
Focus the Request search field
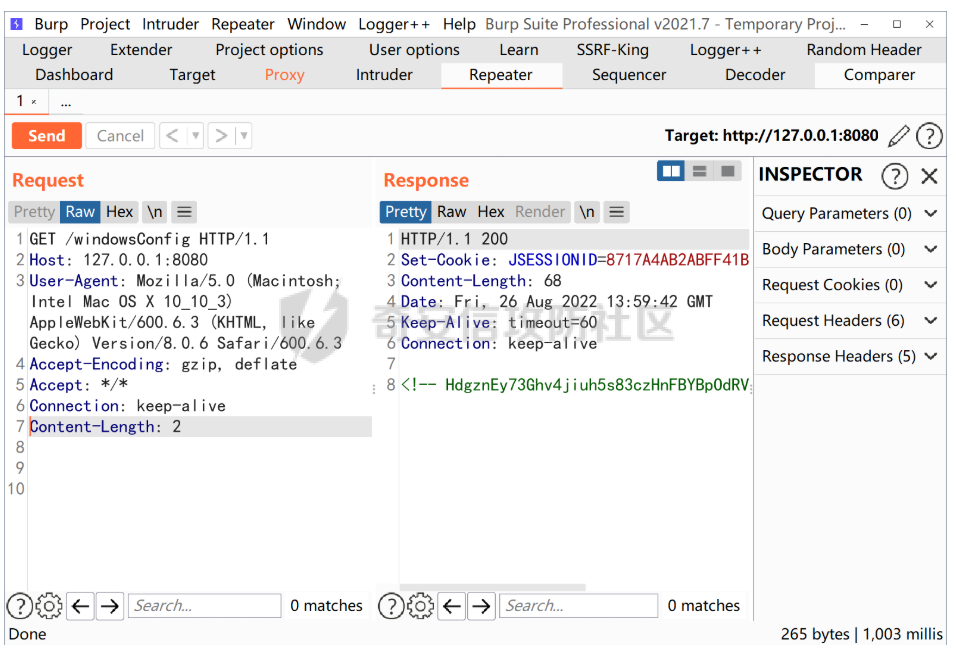[x=205, y=606]
